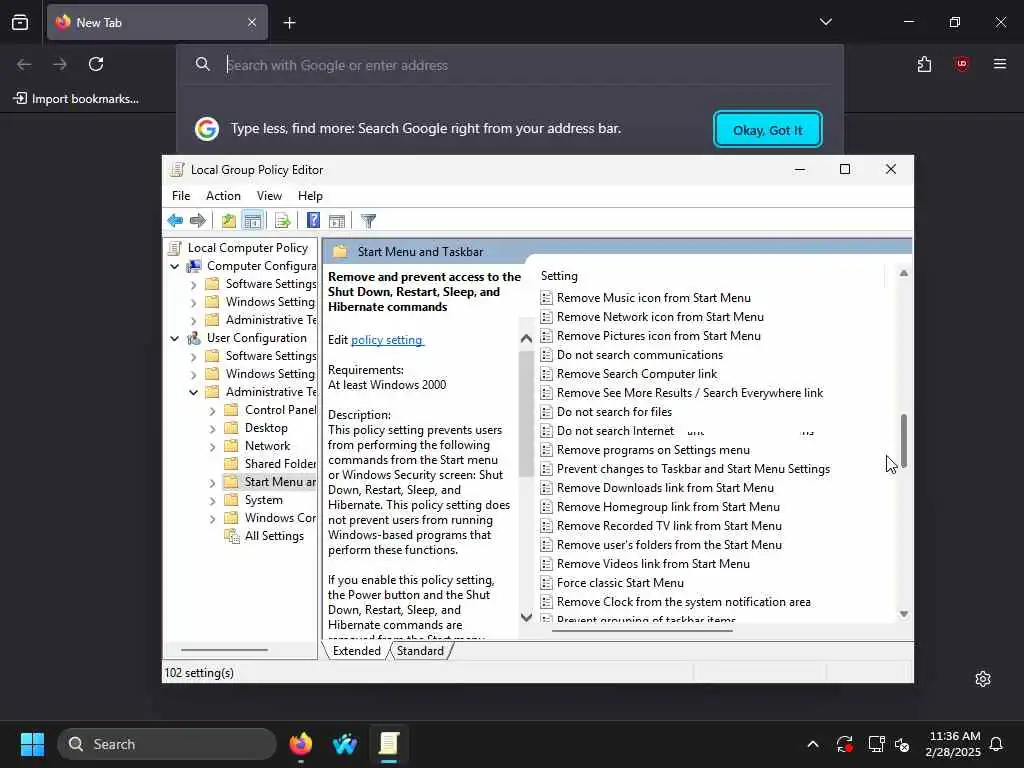Click uBlock Origin shield icon in Firefox
The image size is (1024, 768).
point(961,64)
